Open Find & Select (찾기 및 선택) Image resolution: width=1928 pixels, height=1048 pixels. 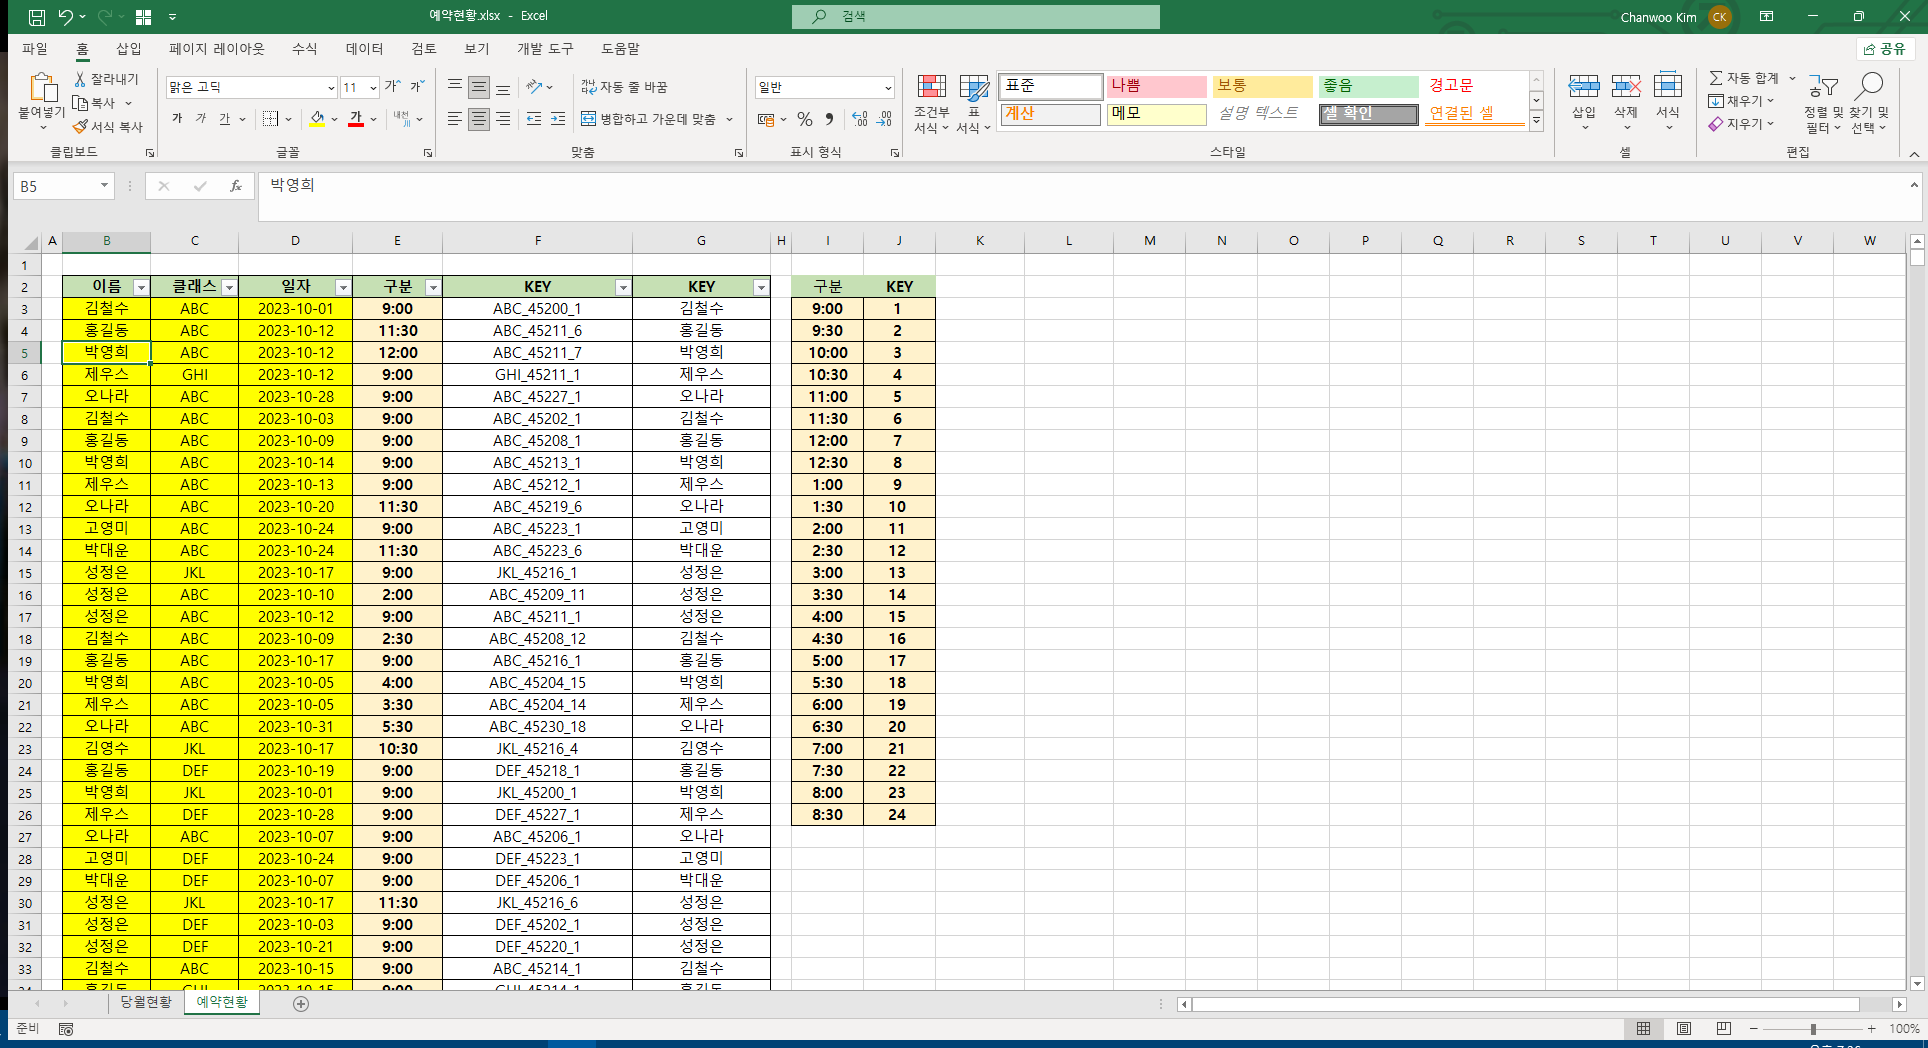pos(1869,104)
